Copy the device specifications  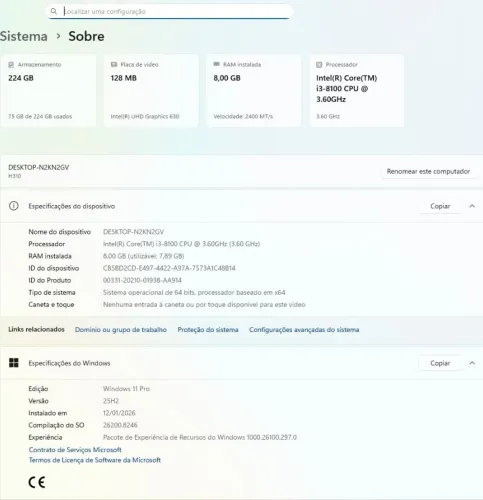click(440, 206)
